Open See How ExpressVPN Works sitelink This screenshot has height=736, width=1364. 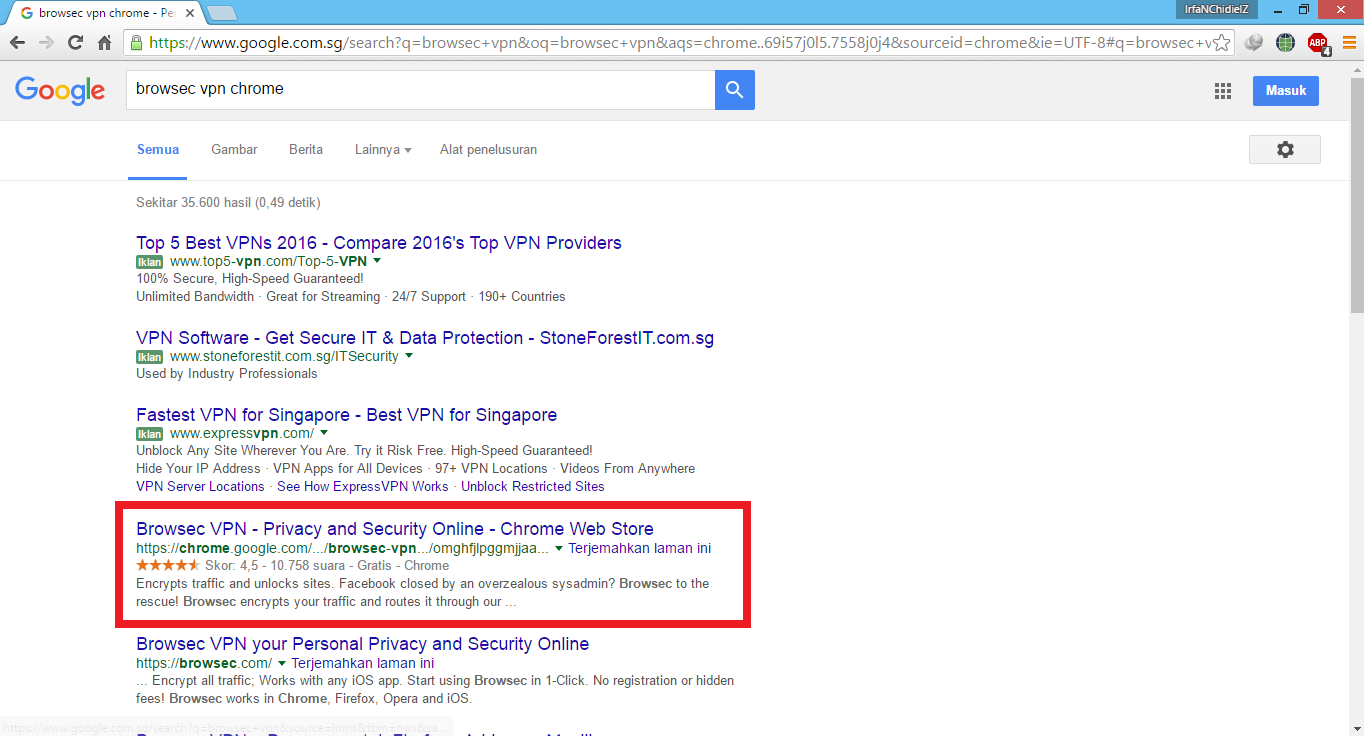363,487
